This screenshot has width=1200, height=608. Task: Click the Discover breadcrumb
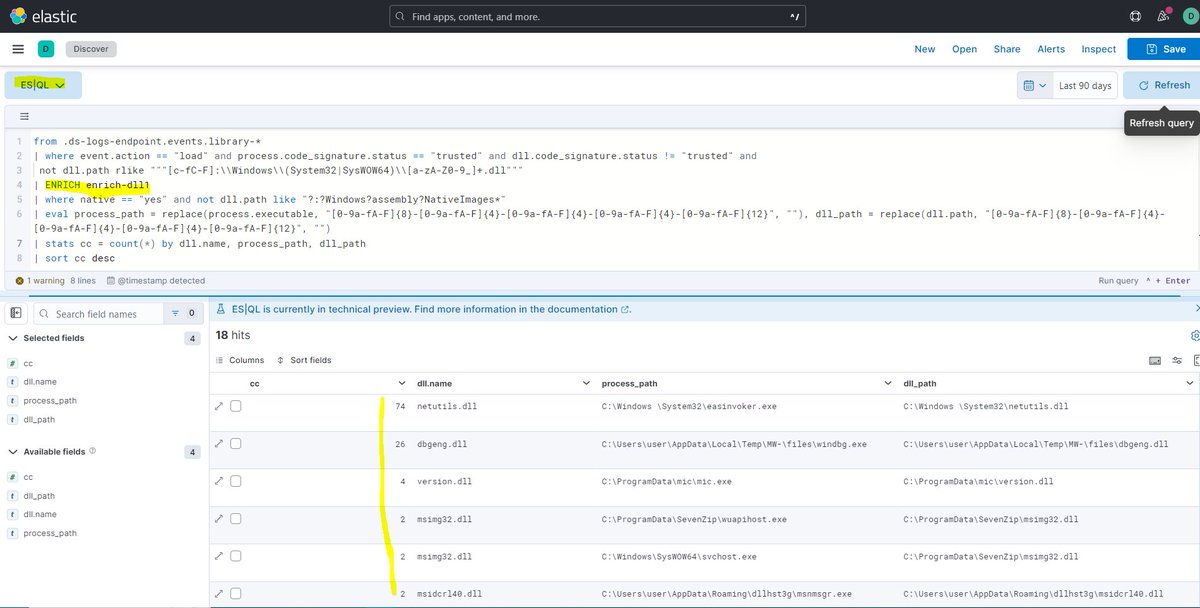click(x=92, y=49)
